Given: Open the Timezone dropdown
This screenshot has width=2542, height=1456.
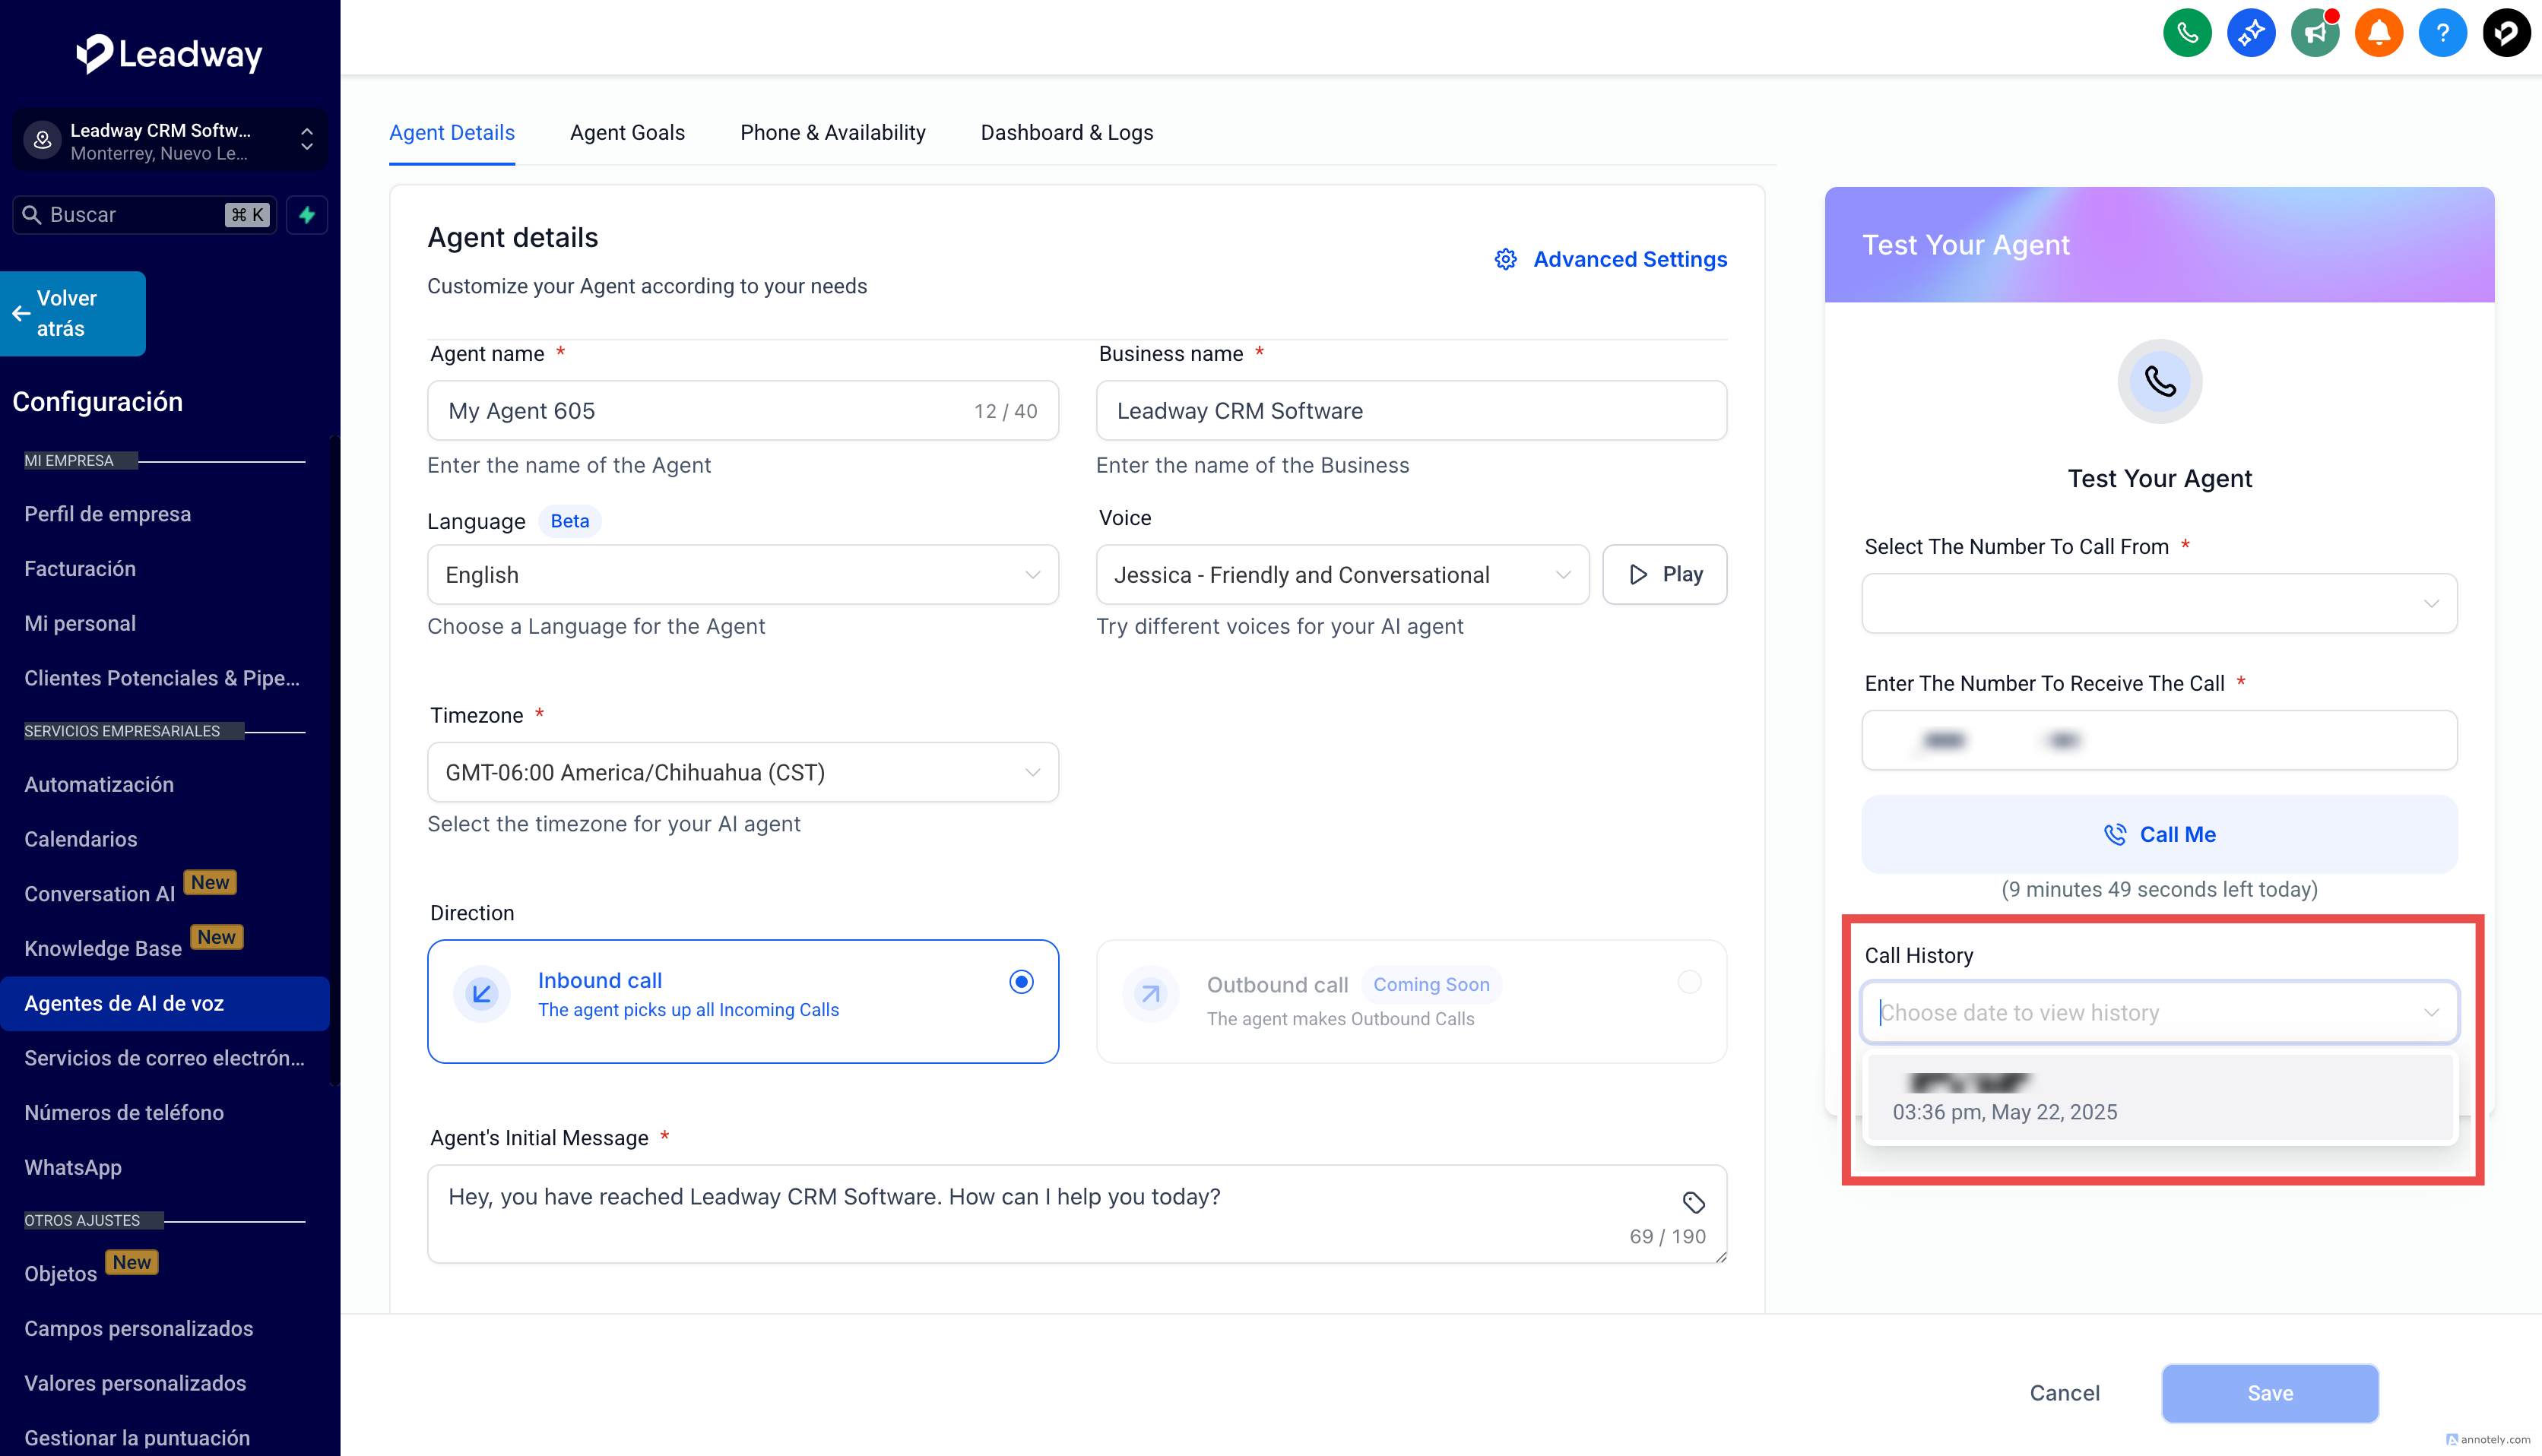Looking at the screenshot, I should 742,772.
